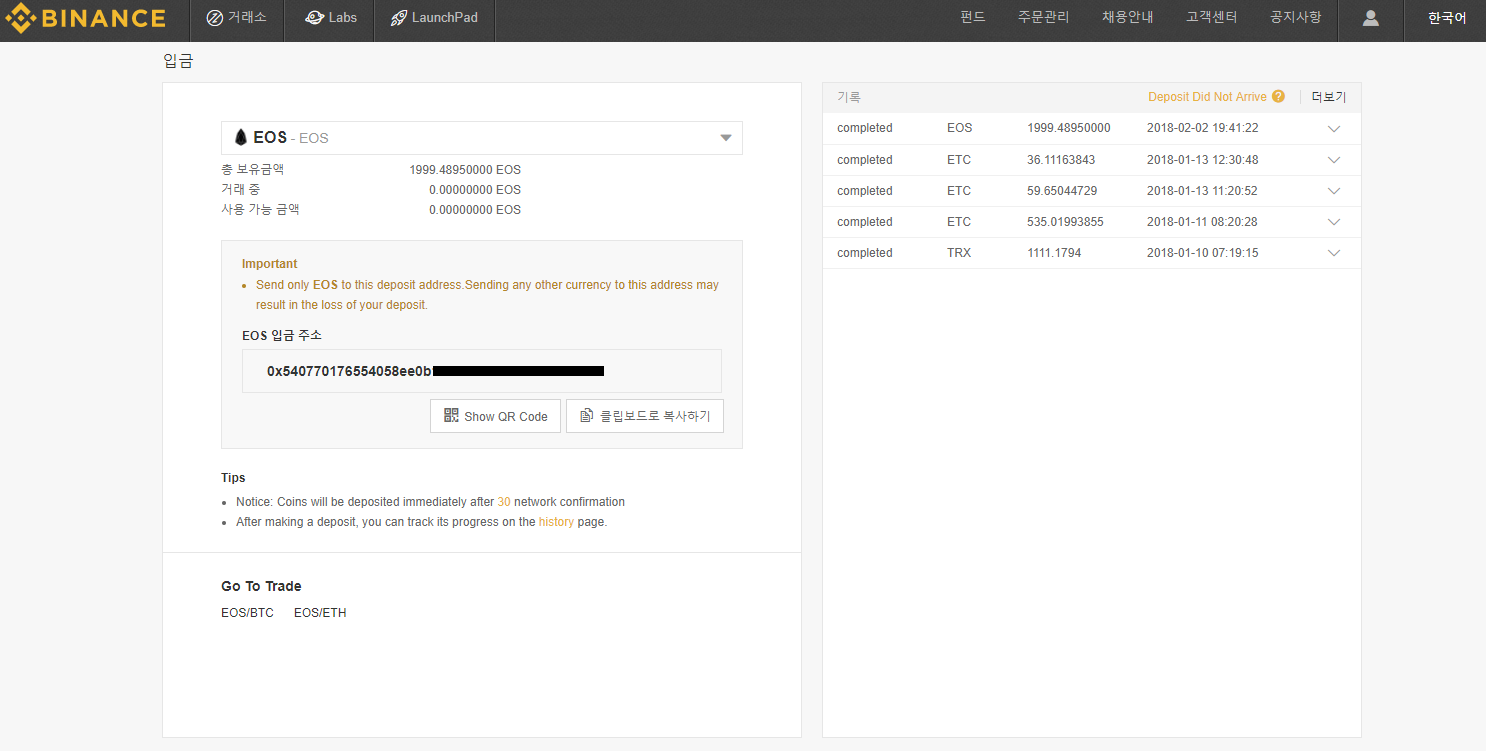The image size is (1486, 751).
Task: Open the 거래소 exchange menu
Action: [236, 18]
